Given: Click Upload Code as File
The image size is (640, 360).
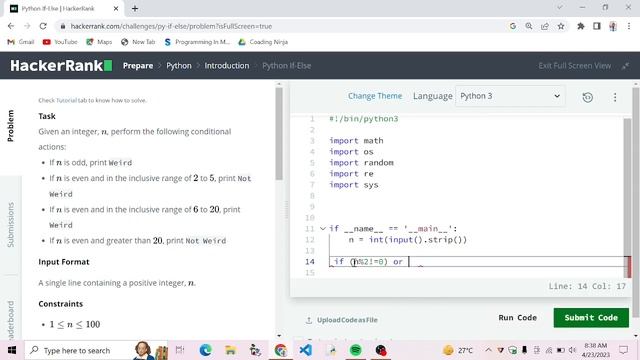Looking at the screenshot, I should pyautogui.click(x=342, y=320).
